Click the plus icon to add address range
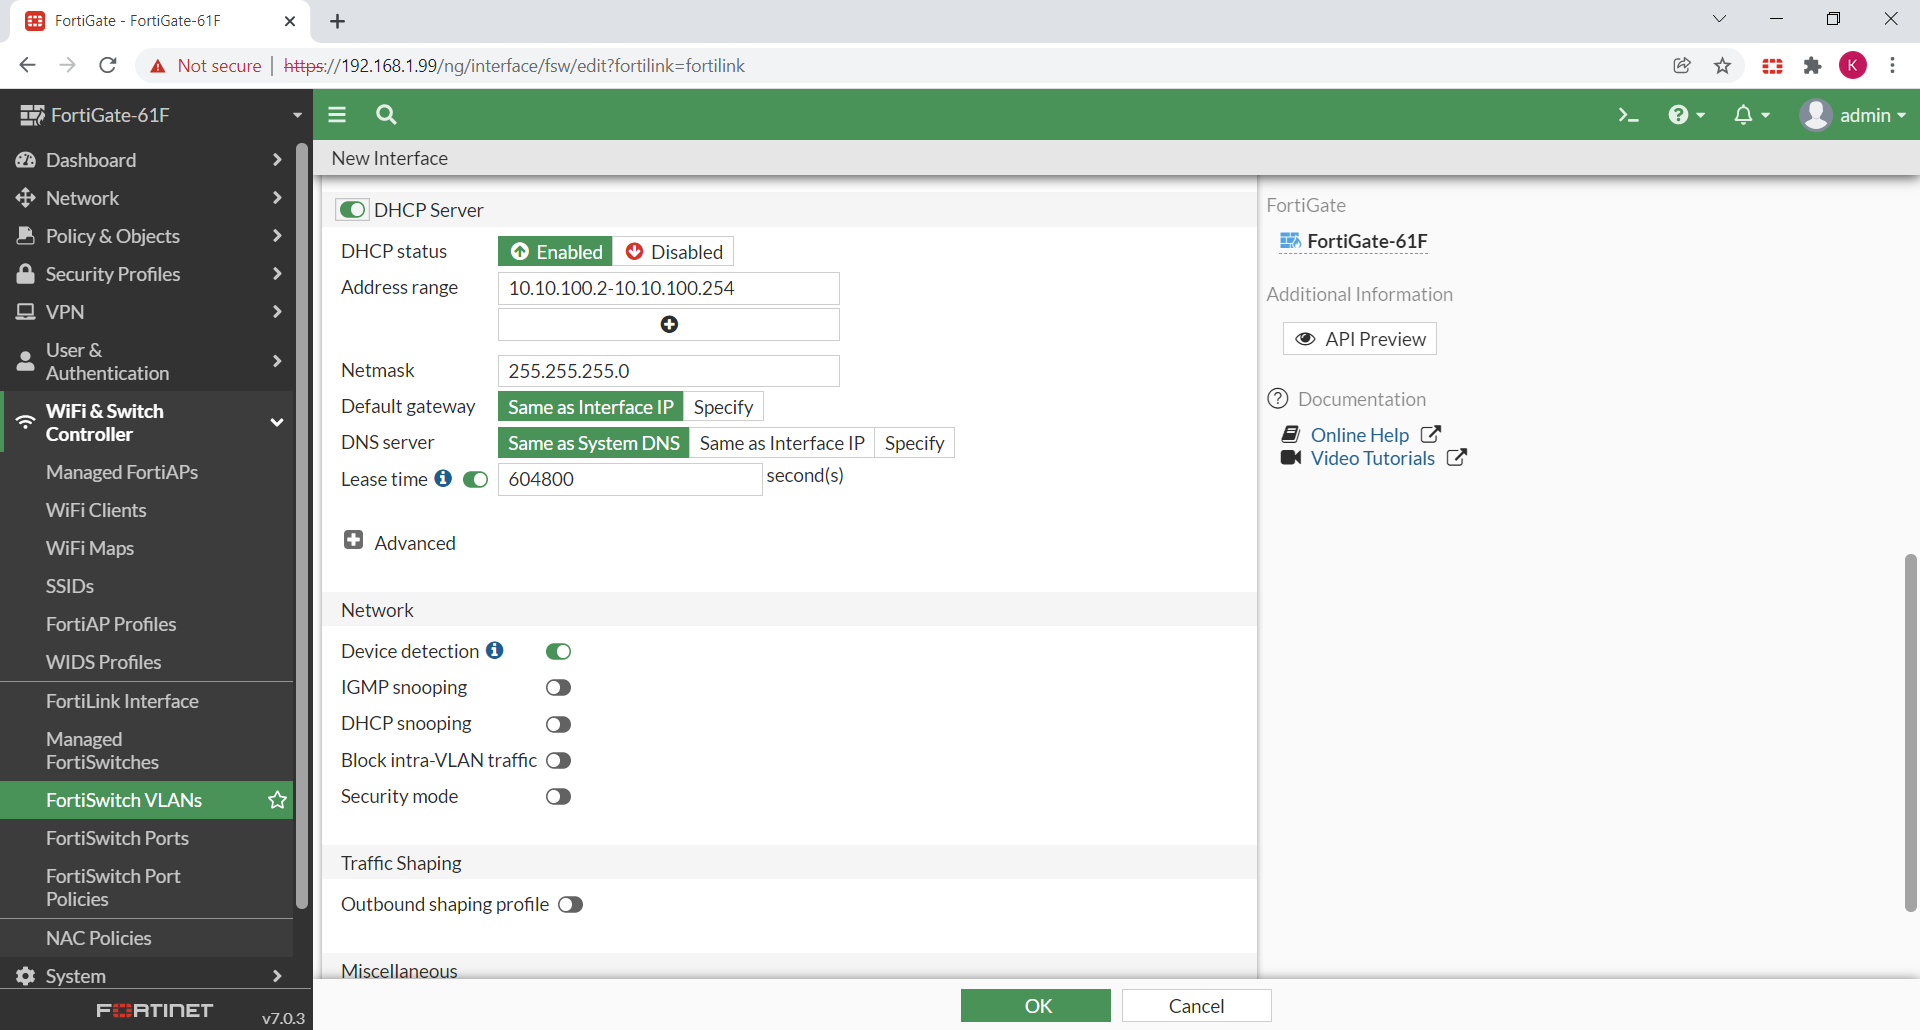The width and height of the screenshot is (1920, 1030). click(x=668, y=324)
